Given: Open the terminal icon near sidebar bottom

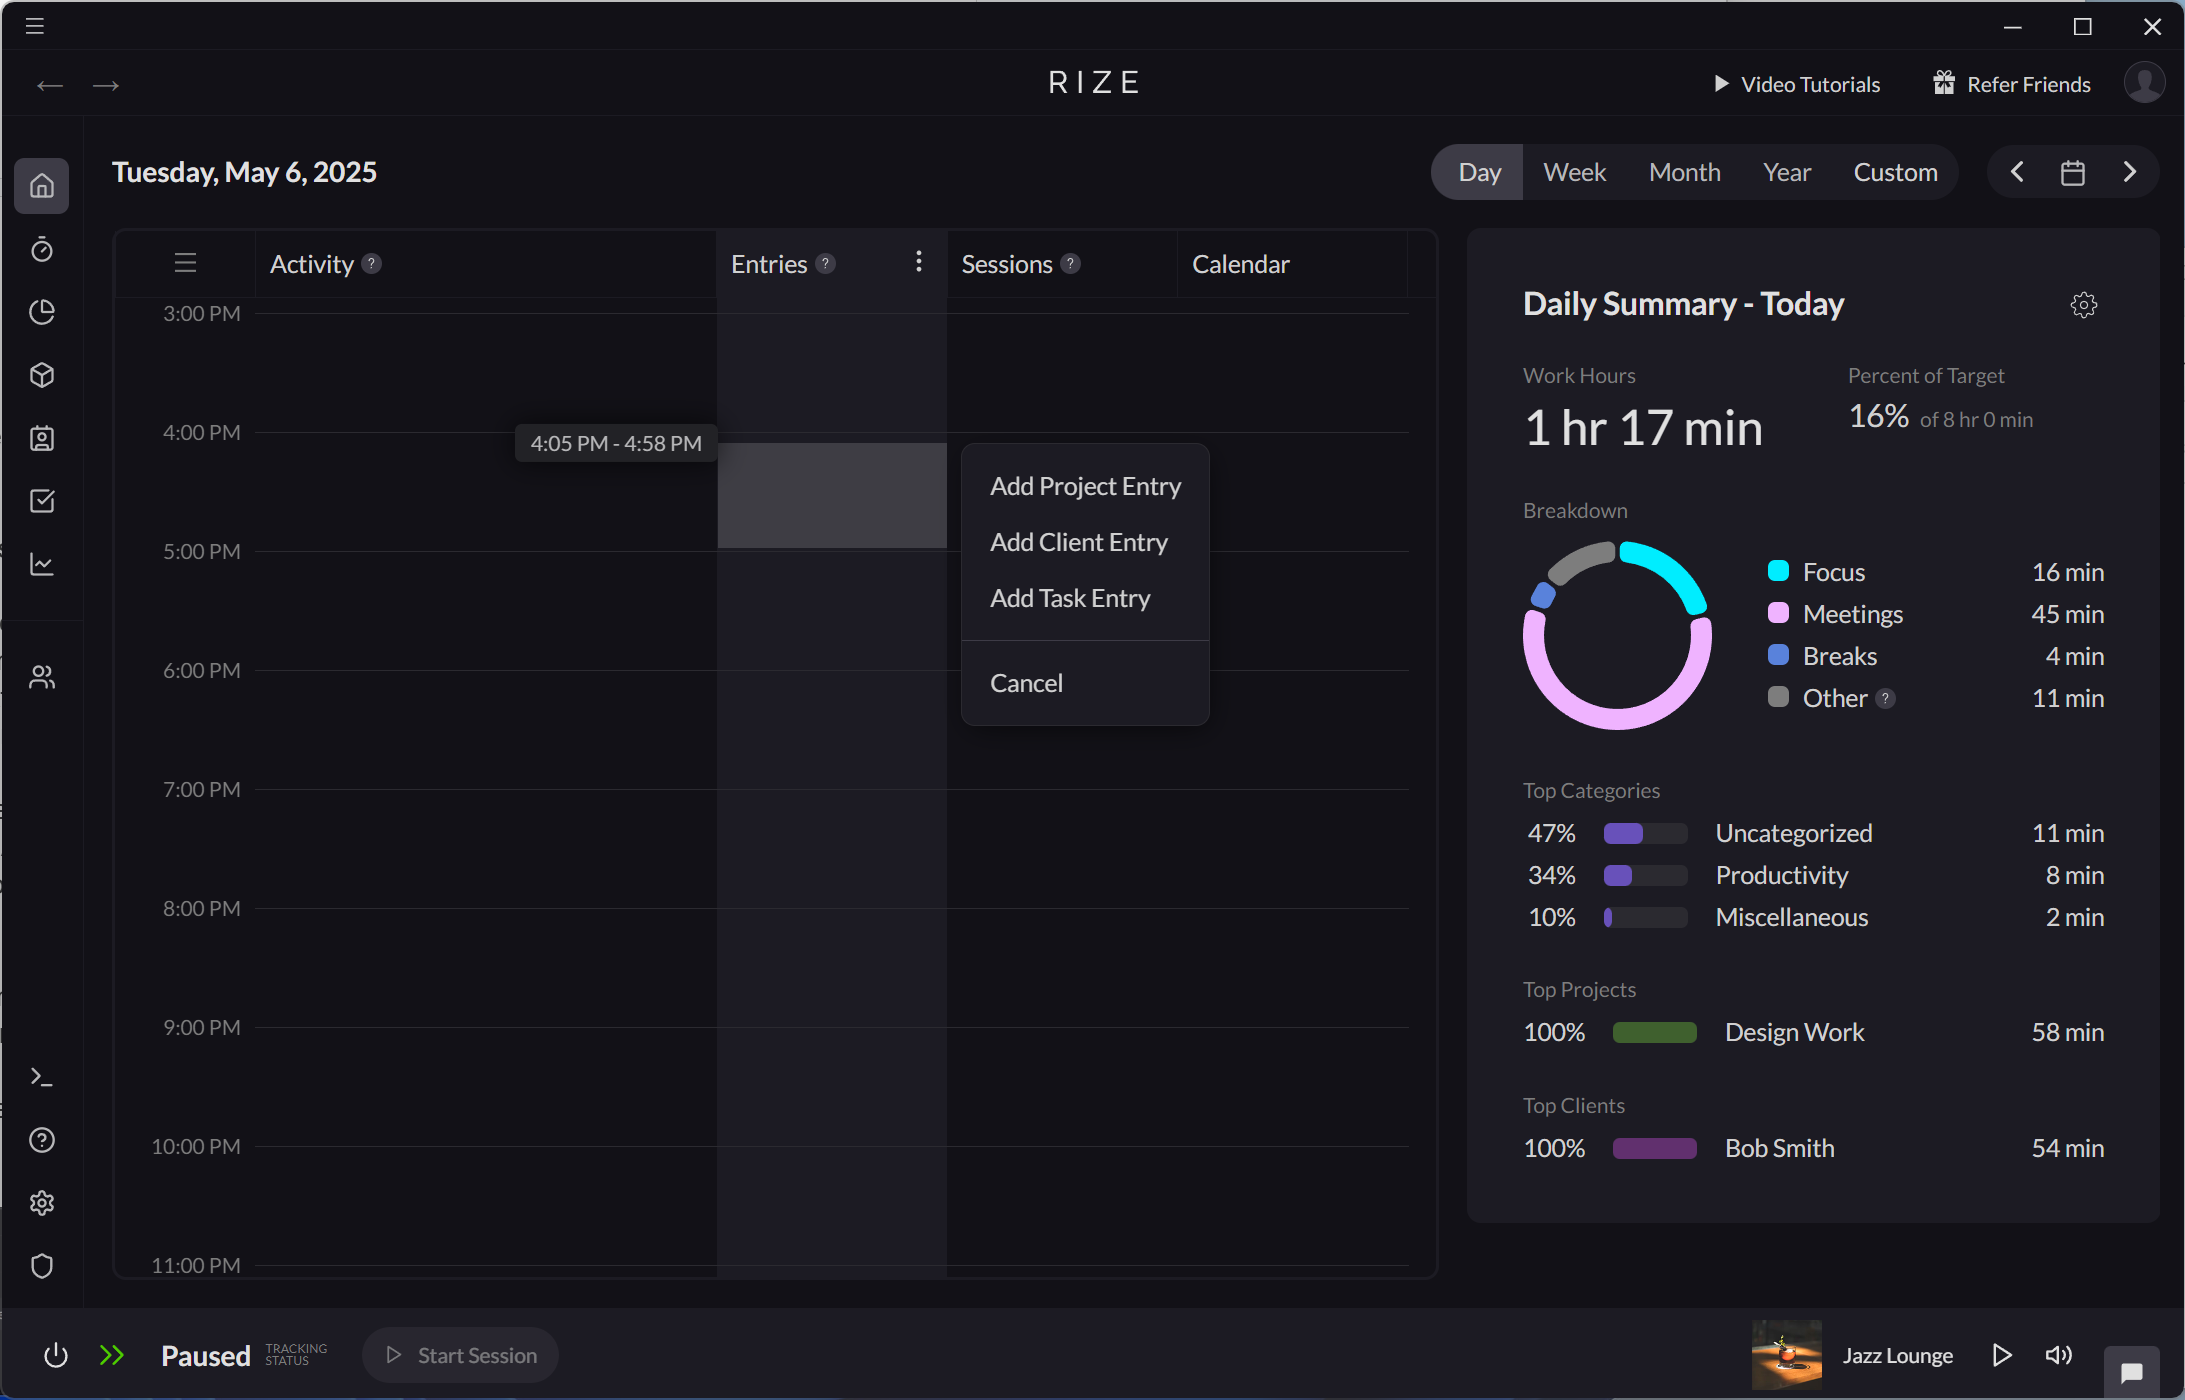Looking at the screenshot, I should pyautogui.click(x=42, y=1076).
